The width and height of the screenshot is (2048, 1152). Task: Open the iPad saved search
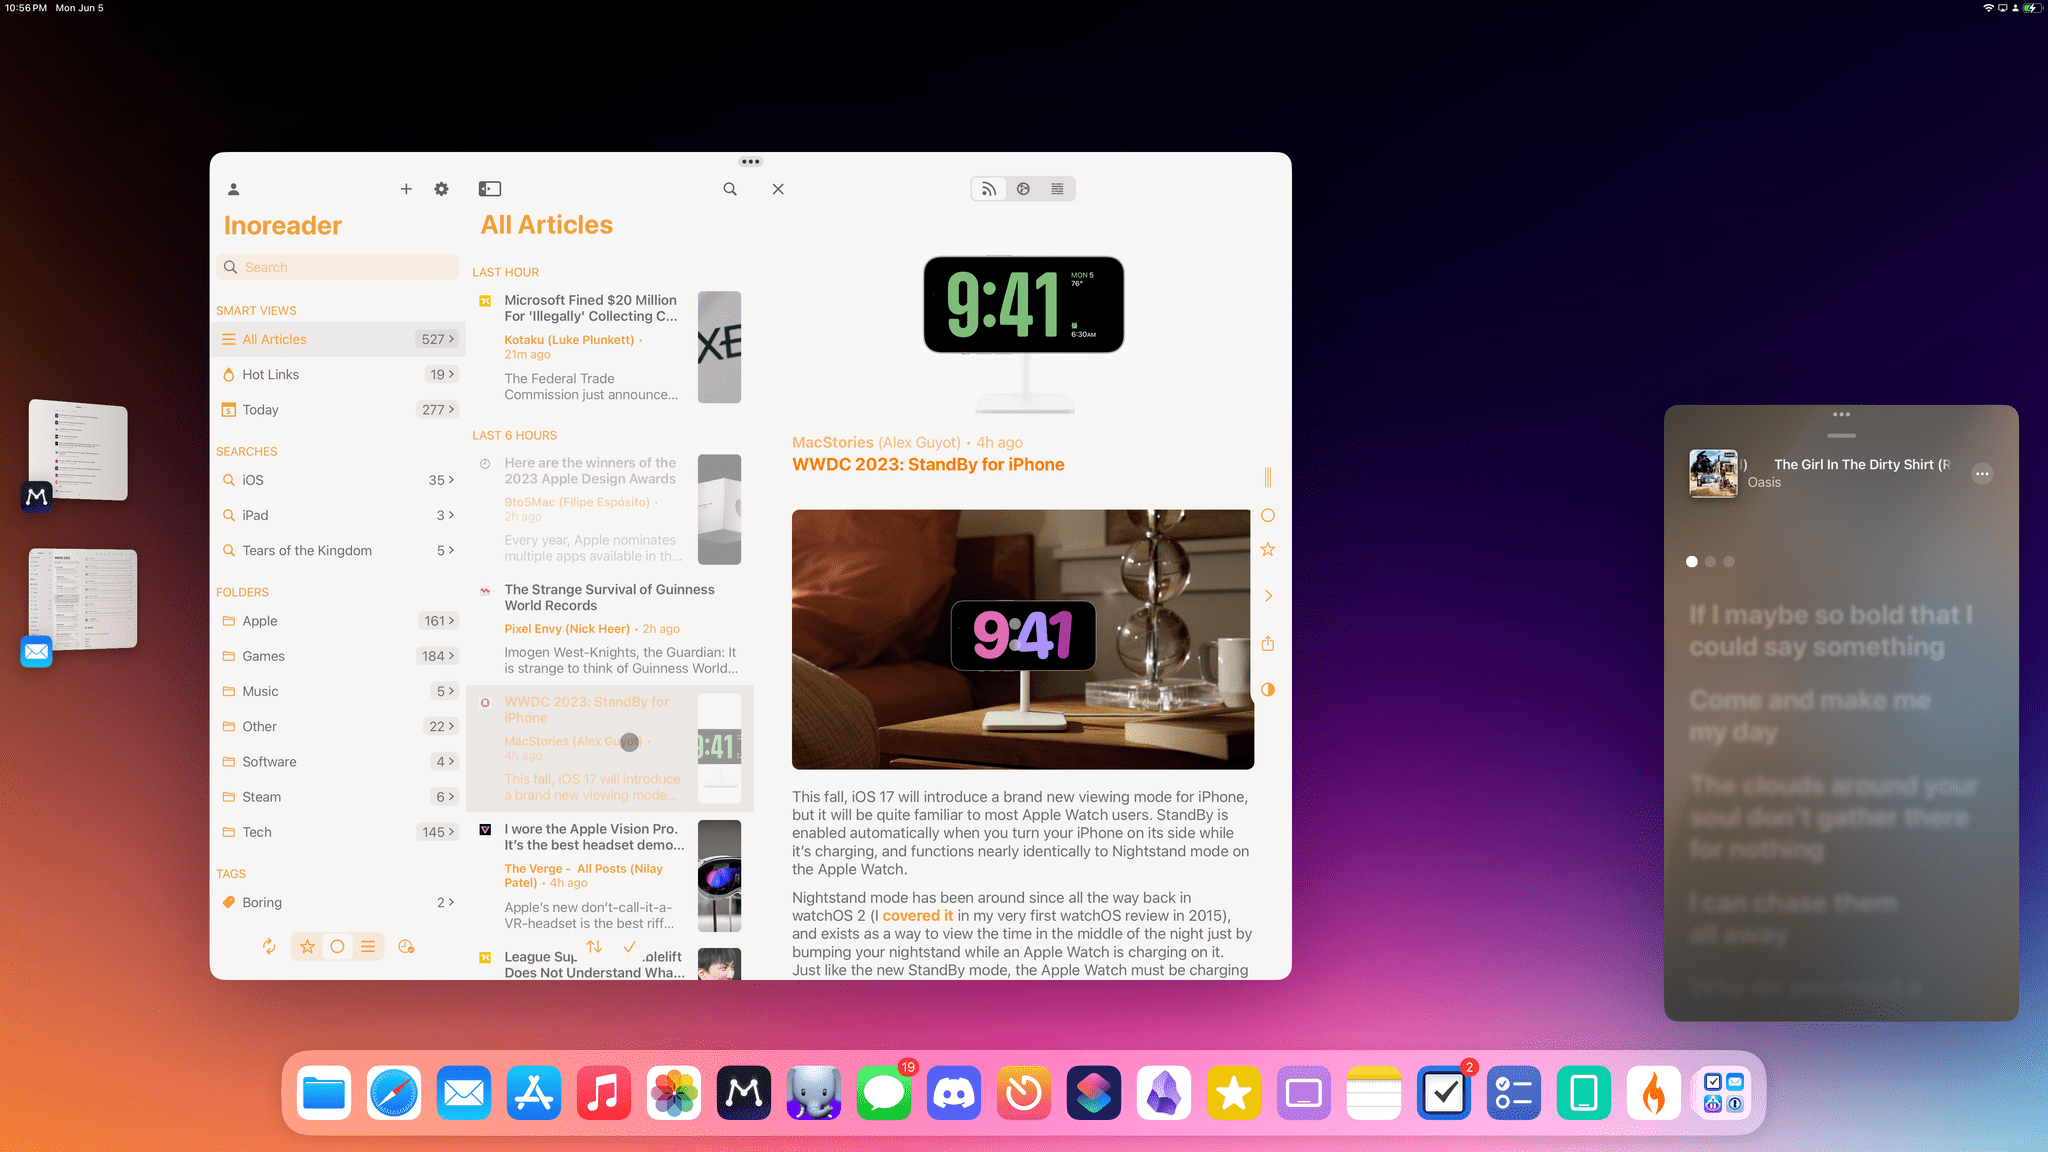[338, 515]
